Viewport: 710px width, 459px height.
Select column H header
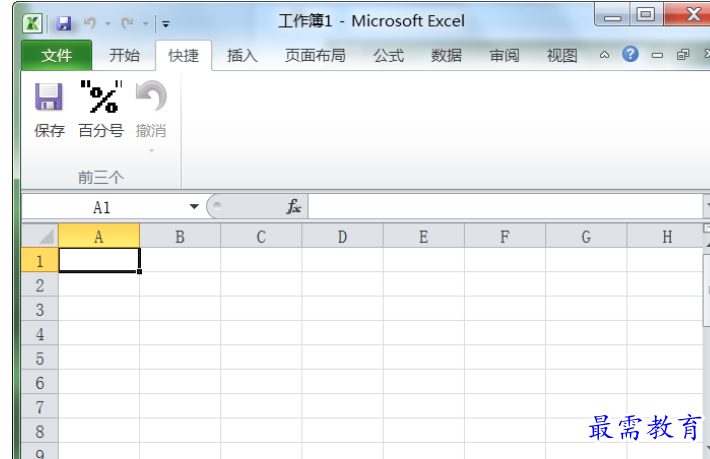click(665, 236)
